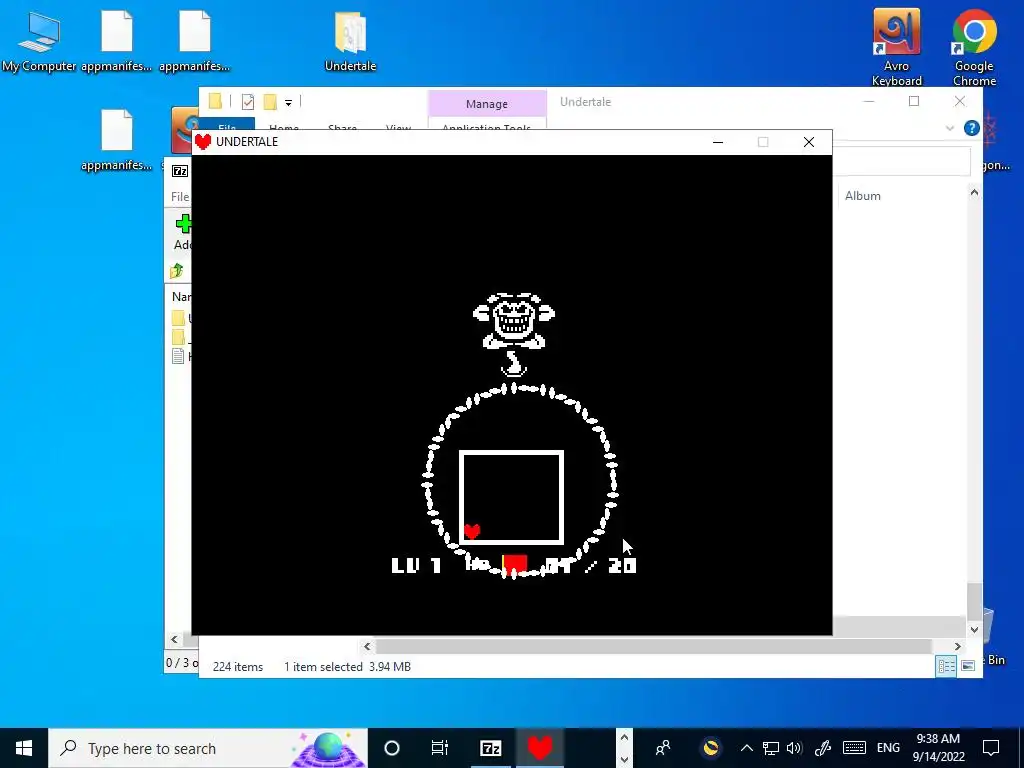1024x768 pixels.
Task: Click the taskbar scroll up arrow
Action: [624, 738]
